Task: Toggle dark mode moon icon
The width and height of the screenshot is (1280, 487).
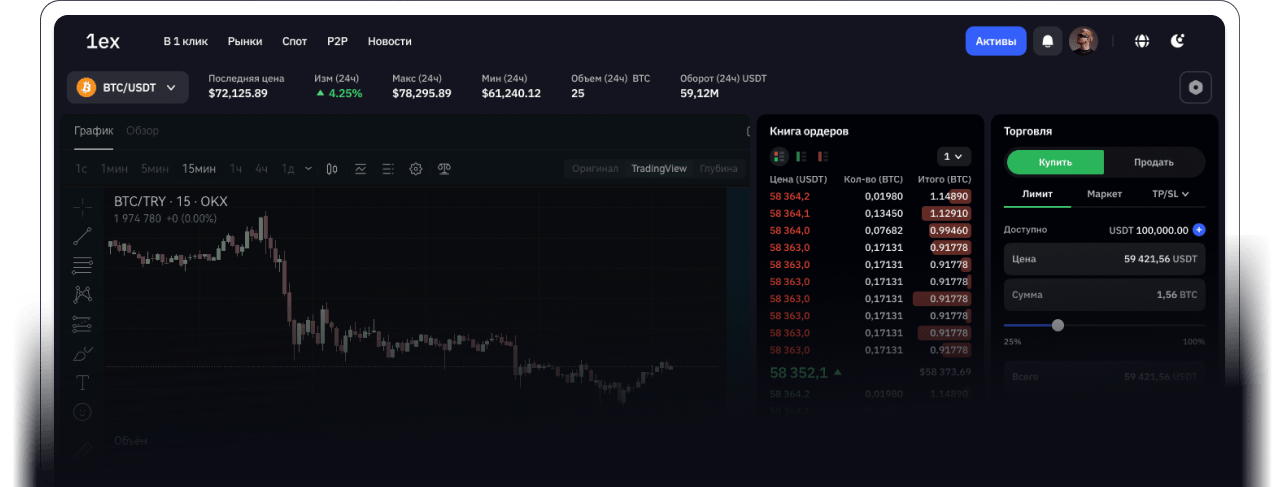Action: [1178, 41]
